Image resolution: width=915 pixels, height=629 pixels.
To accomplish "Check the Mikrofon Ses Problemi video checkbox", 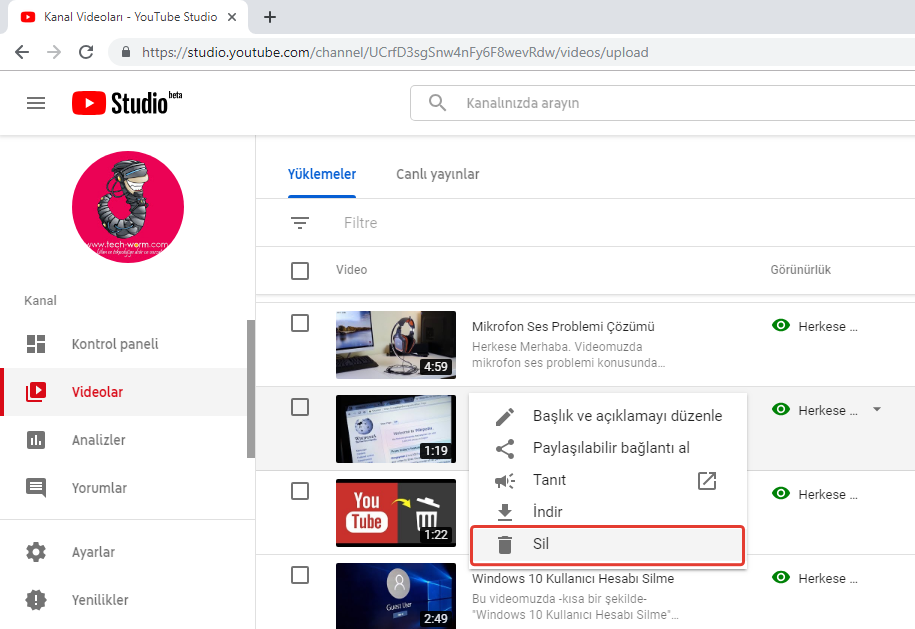I will pos(300,323).
